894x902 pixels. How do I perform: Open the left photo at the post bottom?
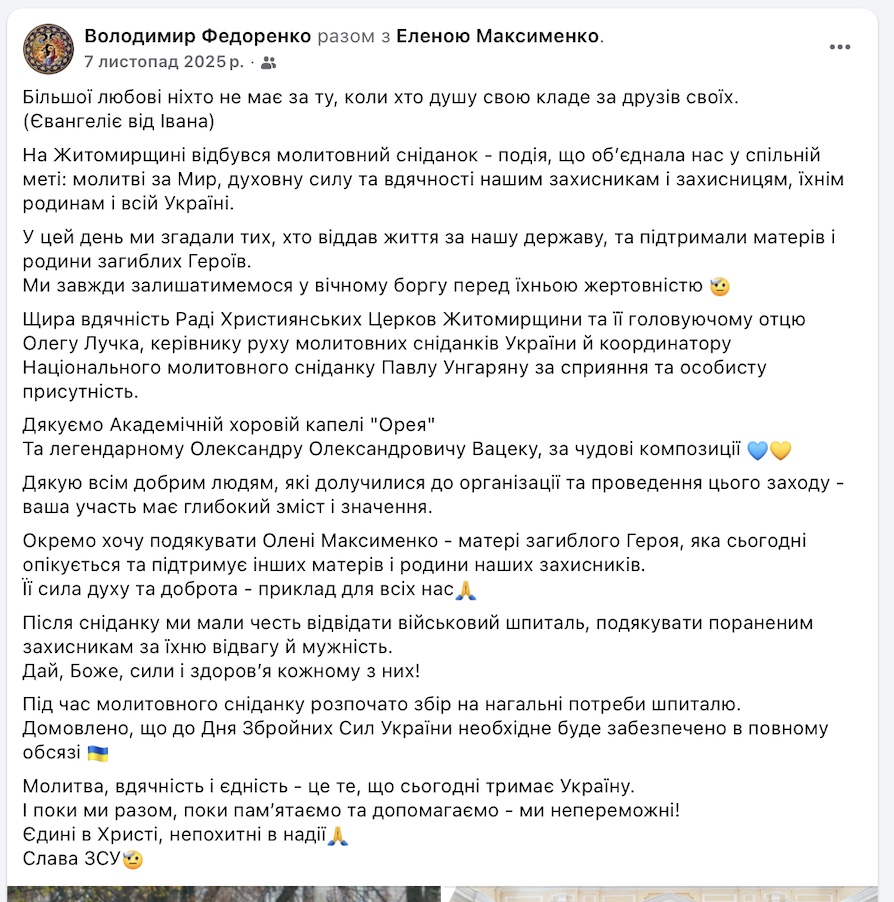[224, 894]
